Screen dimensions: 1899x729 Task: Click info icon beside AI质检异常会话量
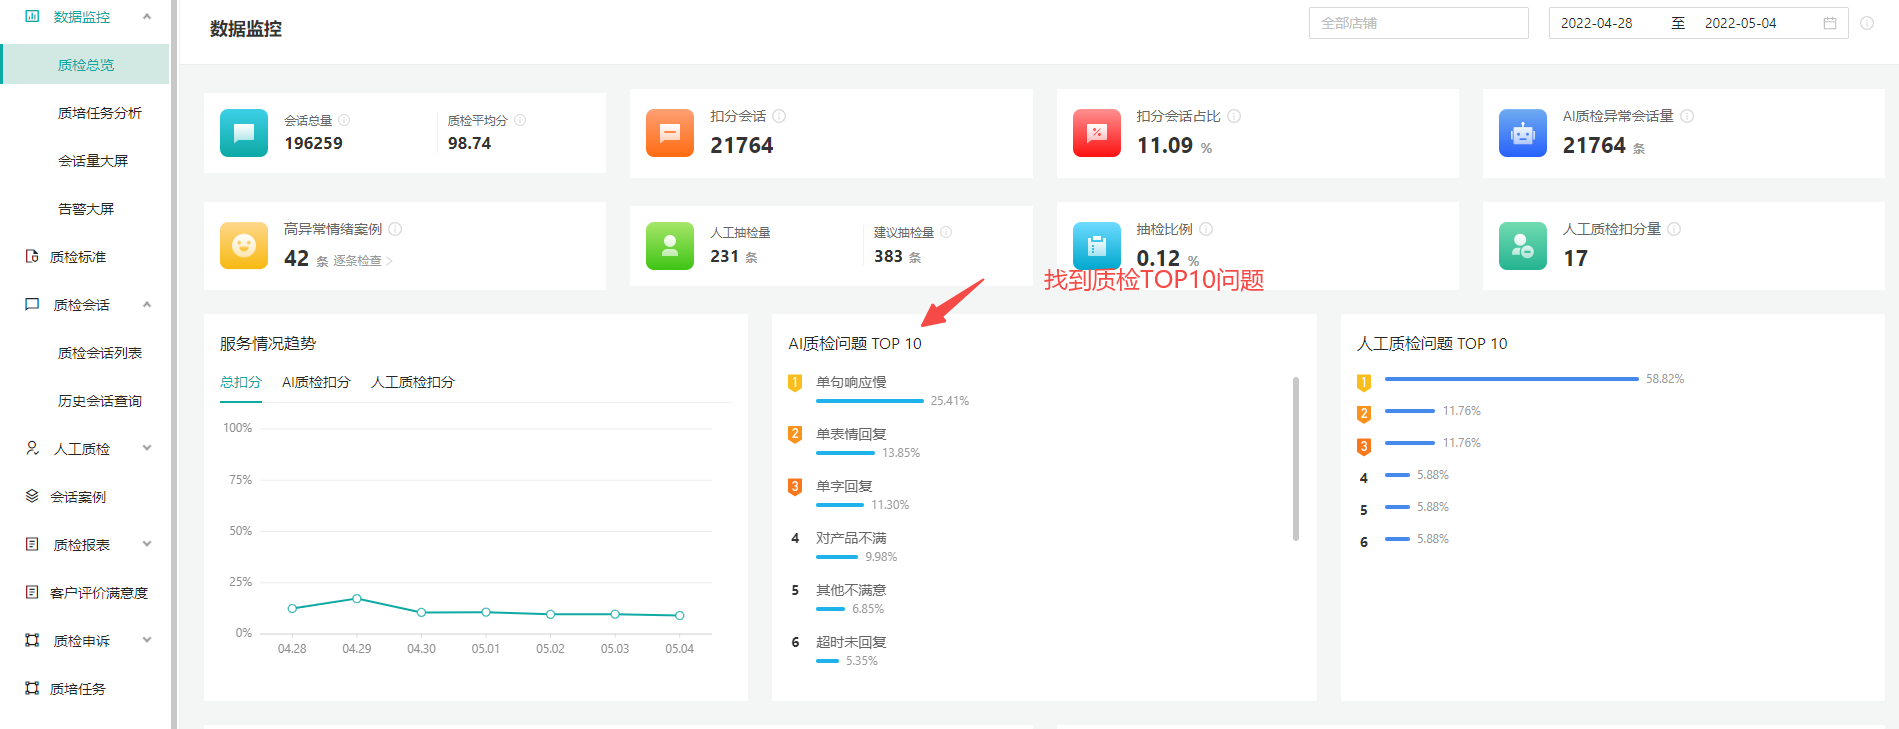point(1687,116)
